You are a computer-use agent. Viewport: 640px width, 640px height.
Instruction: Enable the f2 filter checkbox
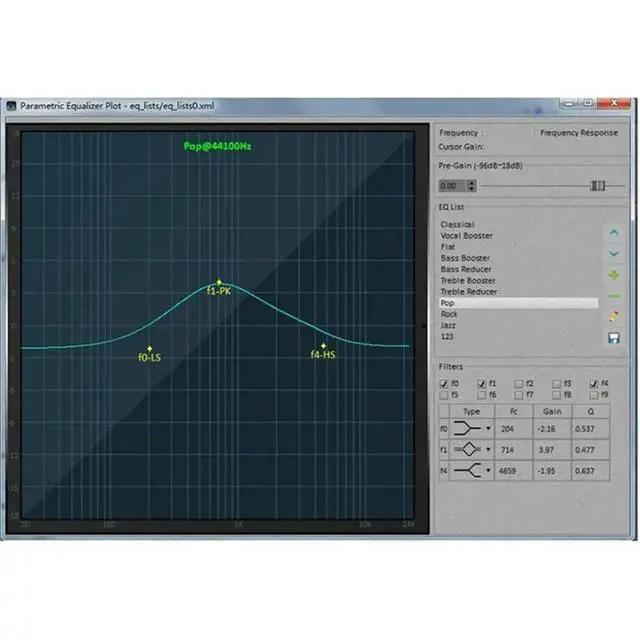pos(519,383)
